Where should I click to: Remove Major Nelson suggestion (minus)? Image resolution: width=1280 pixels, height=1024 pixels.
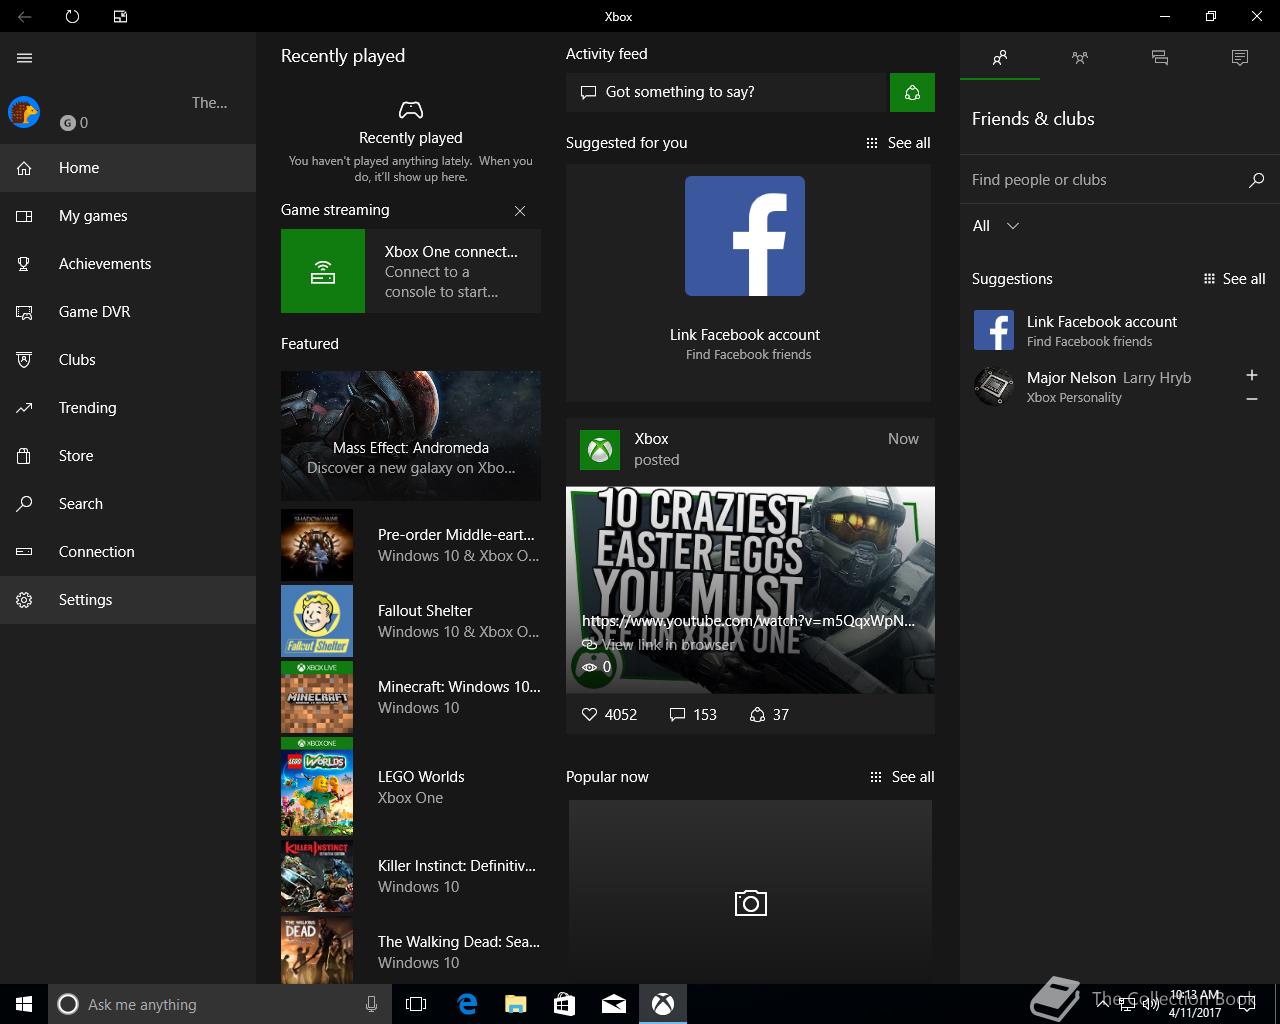coord(1252,399)
